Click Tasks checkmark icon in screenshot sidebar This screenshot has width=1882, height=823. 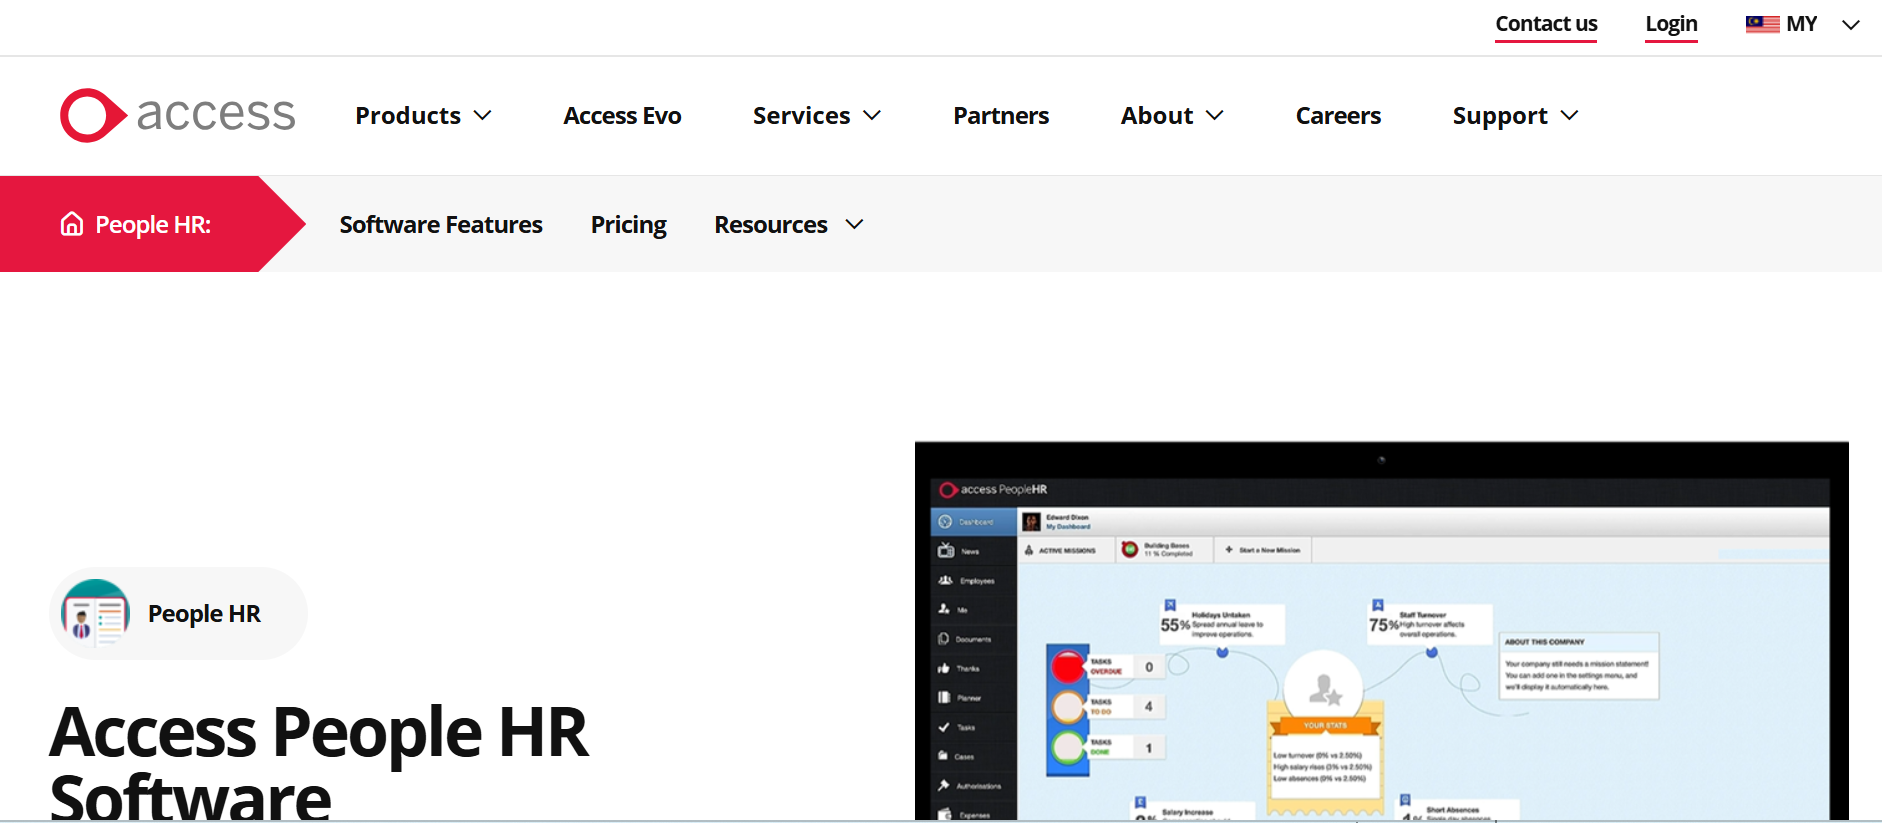943,727
